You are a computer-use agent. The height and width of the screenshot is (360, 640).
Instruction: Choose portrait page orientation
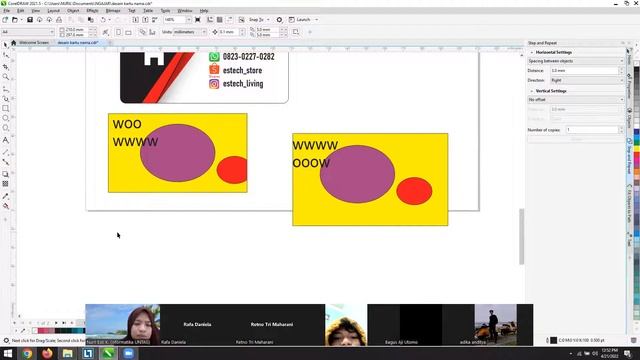(x=118, y=32)
